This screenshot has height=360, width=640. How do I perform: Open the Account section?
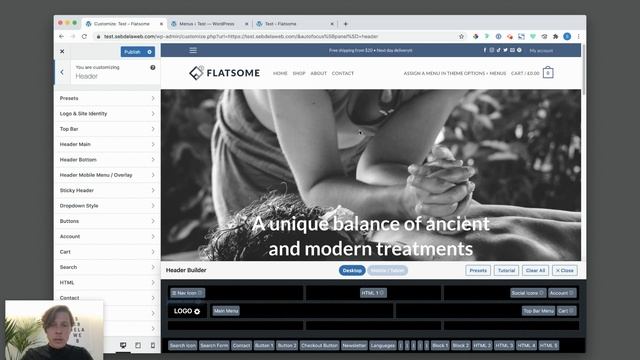[107, 236]
